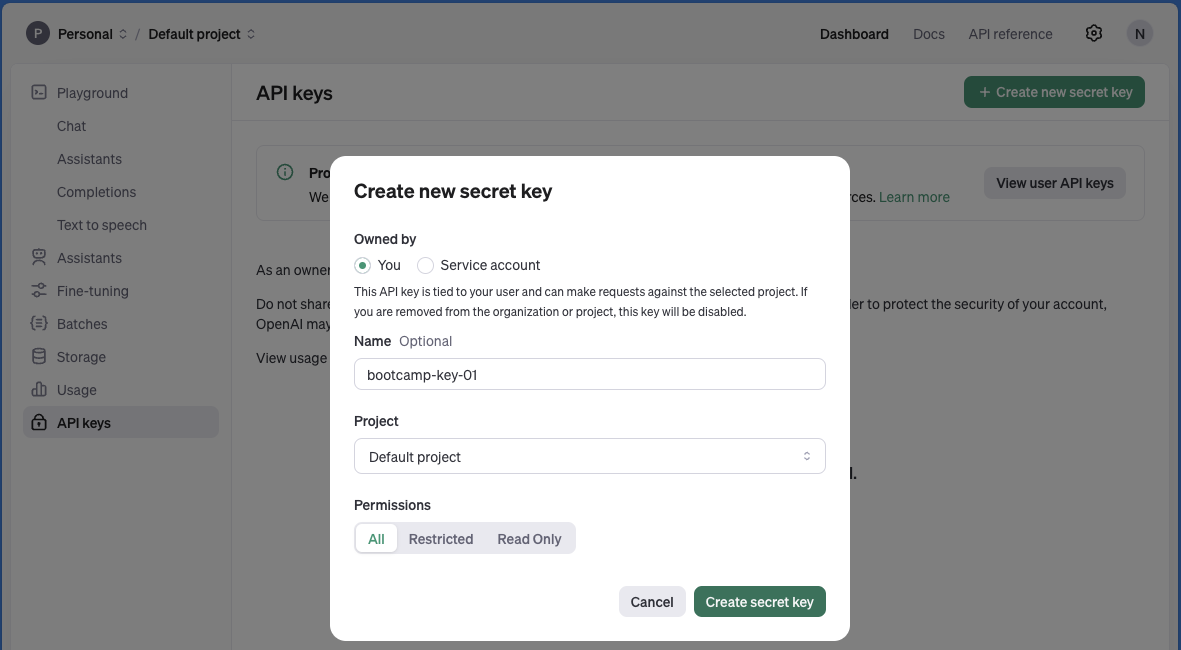Set permissions to Restricted
Image resolution: width=1181 pixels, height=650 pixels.
click(441, 539)
